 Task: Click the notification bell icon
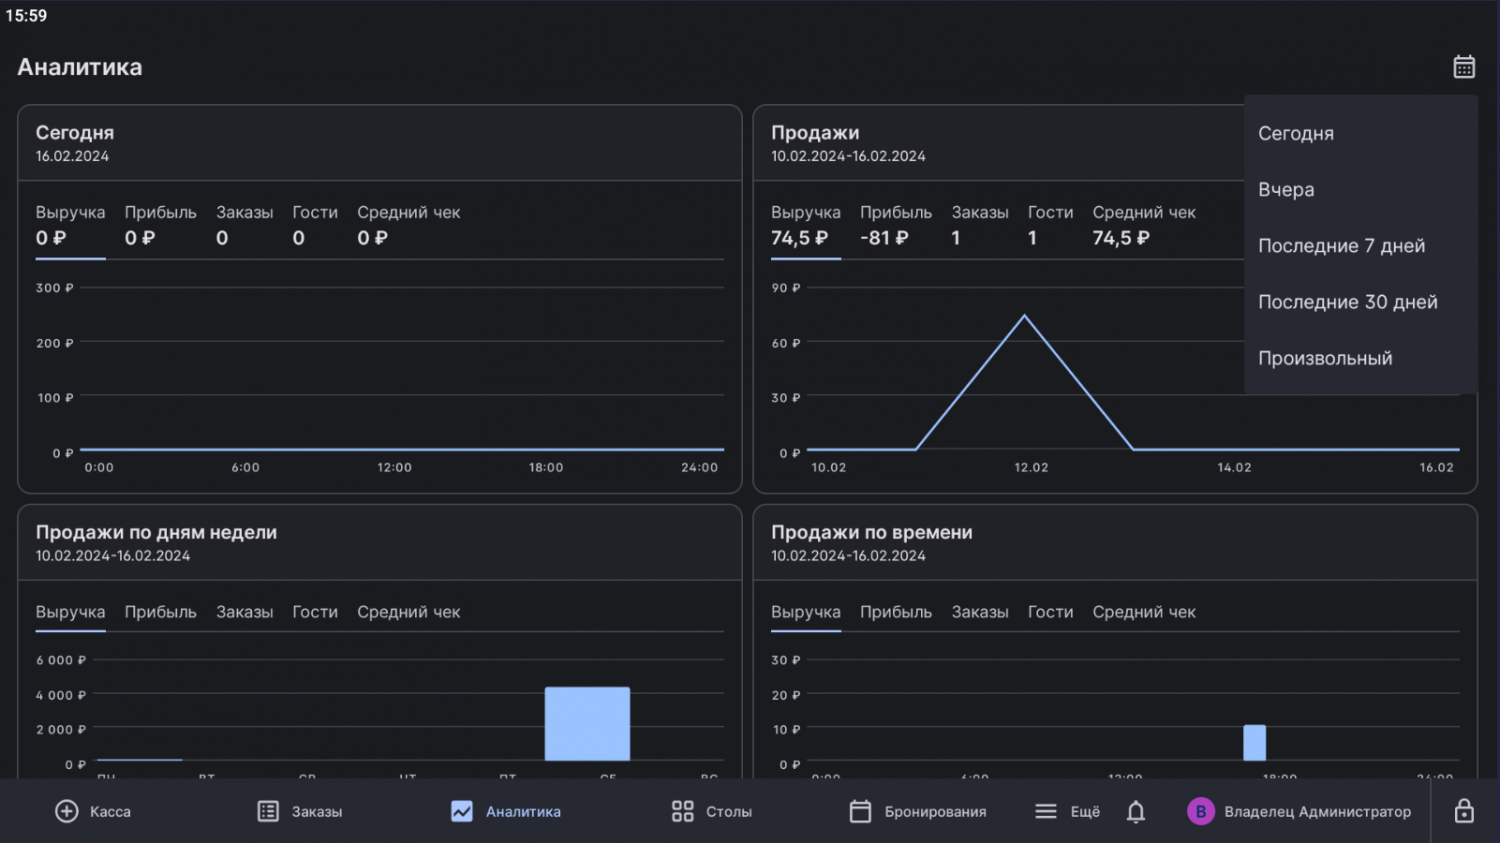[x=1135, y=812]
